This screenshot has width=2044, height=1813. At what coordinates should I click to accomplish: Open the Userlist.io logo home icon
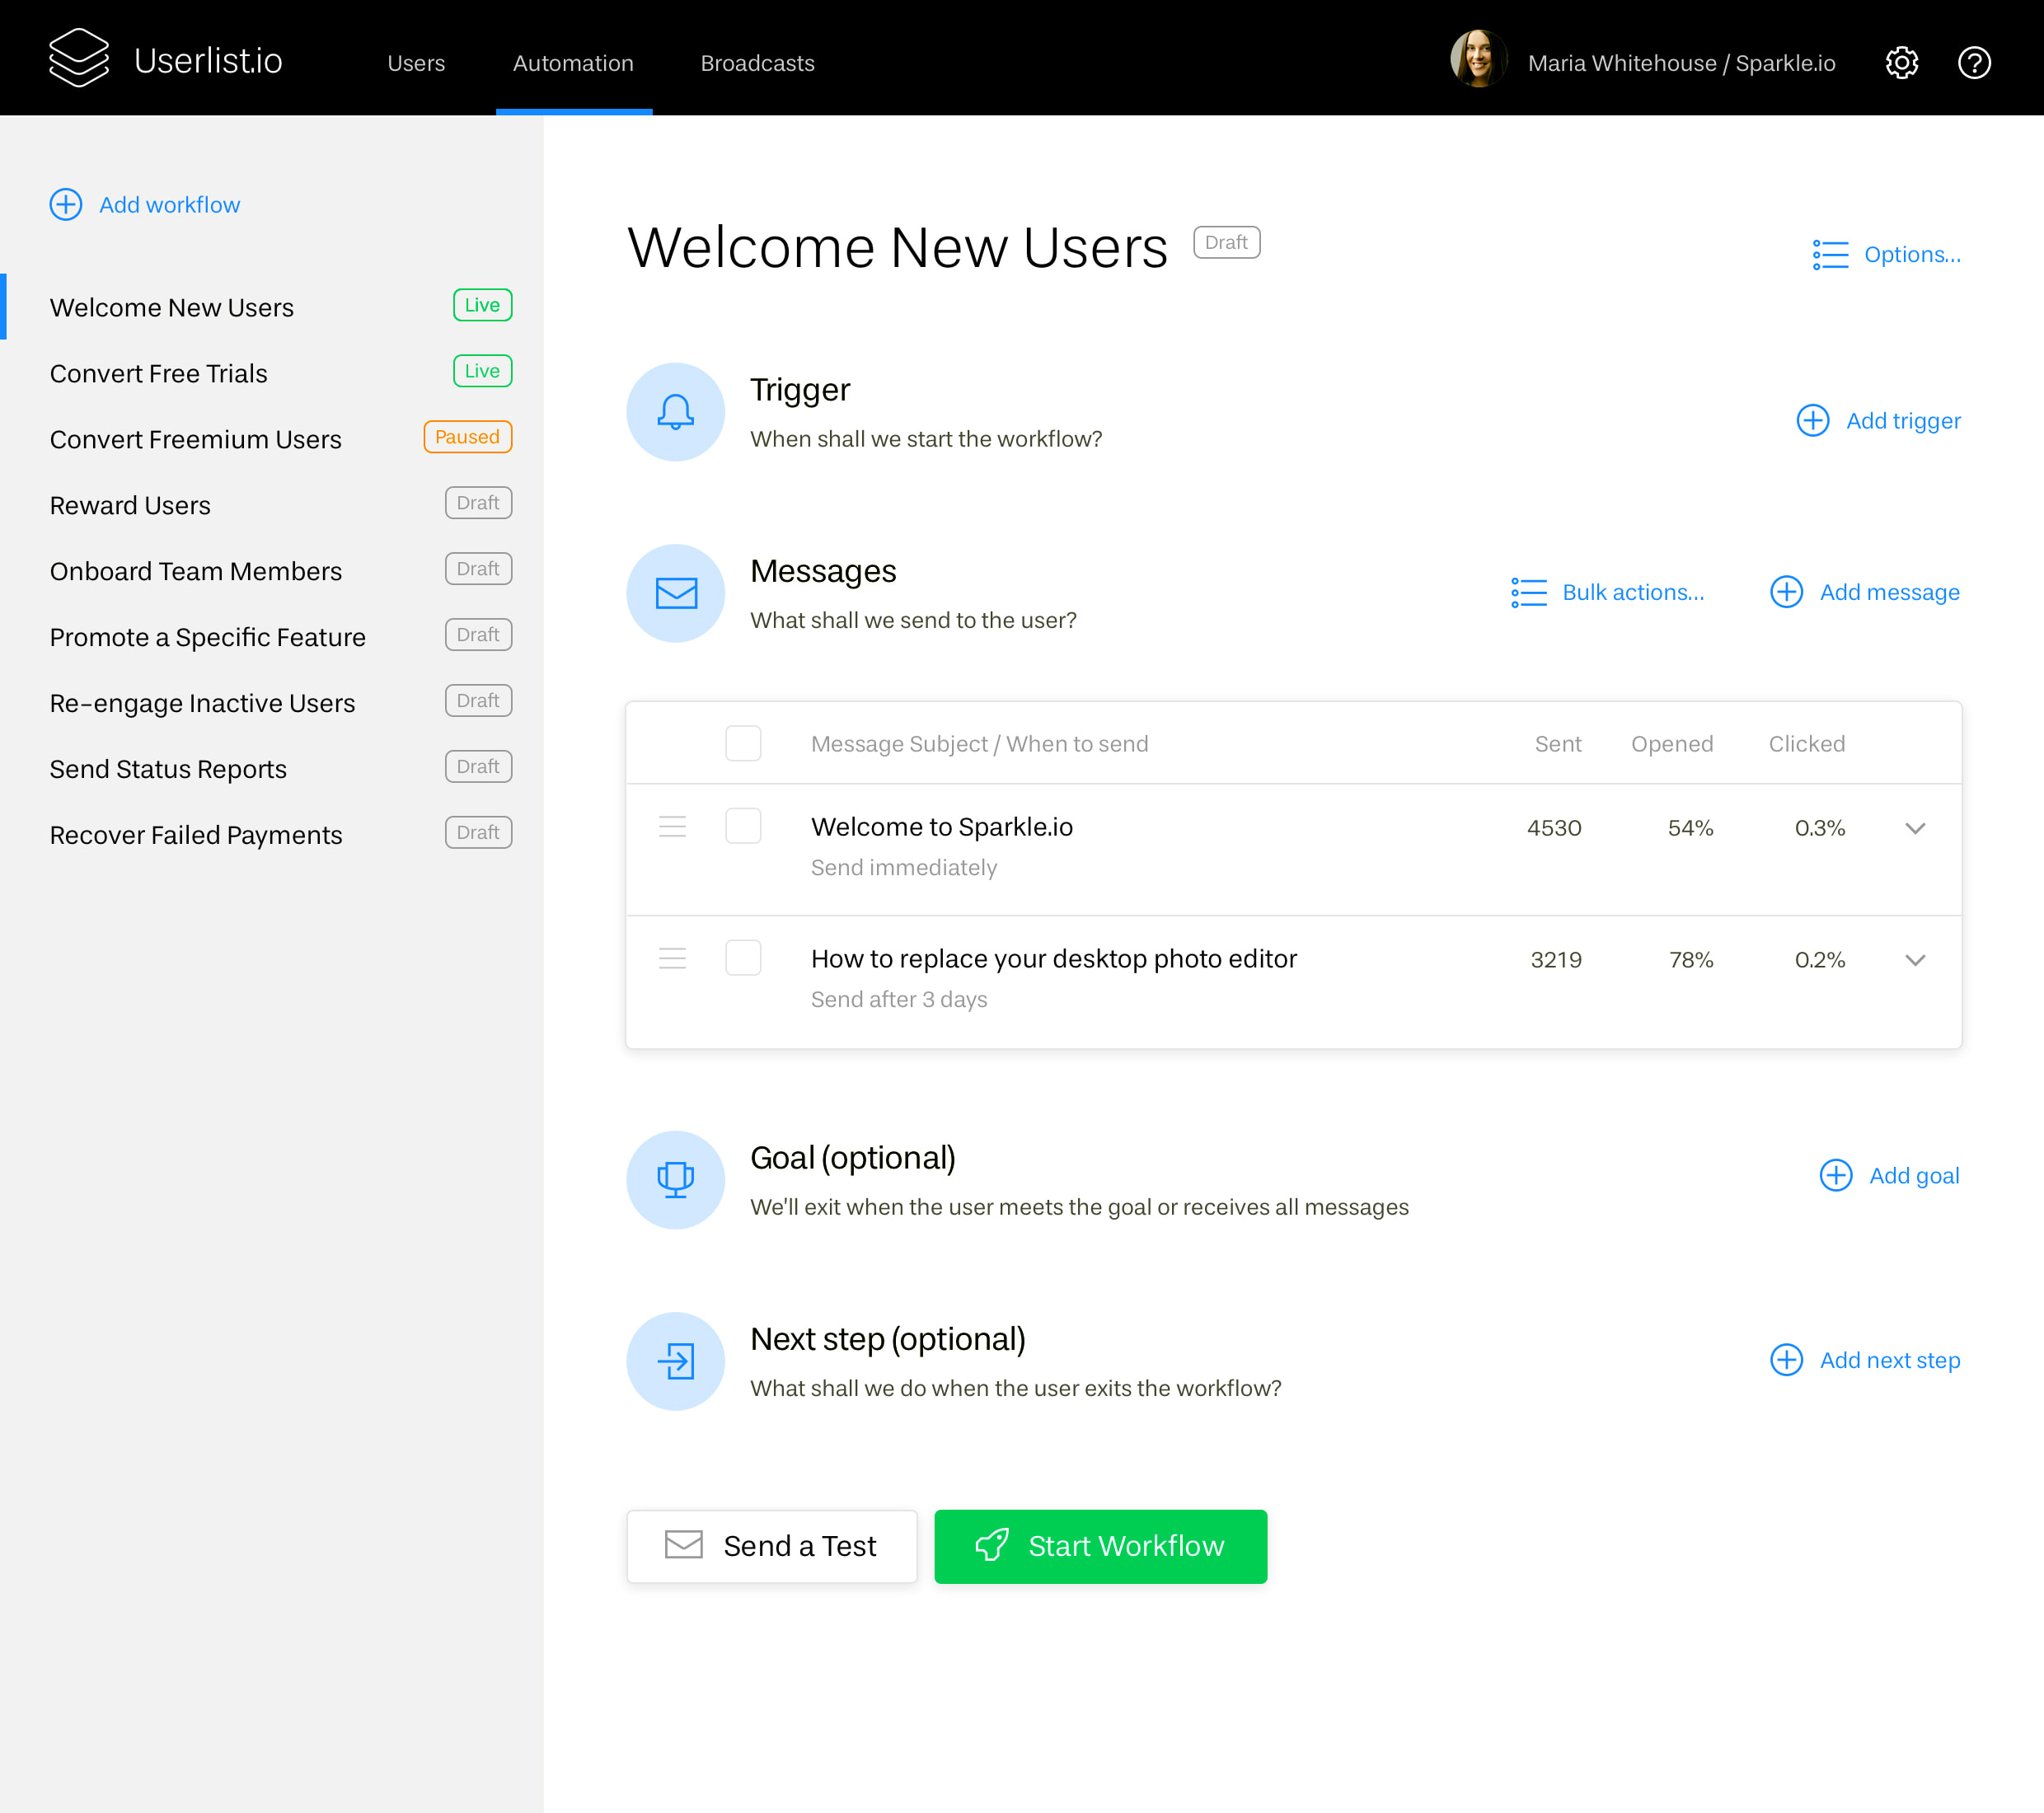(x=78, y=58)
